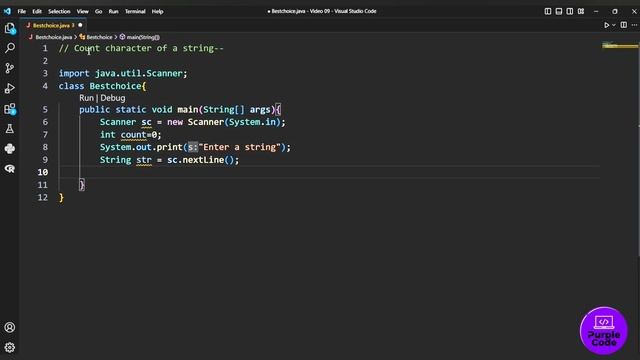Click line number 10 in gutter

point(43,172)
